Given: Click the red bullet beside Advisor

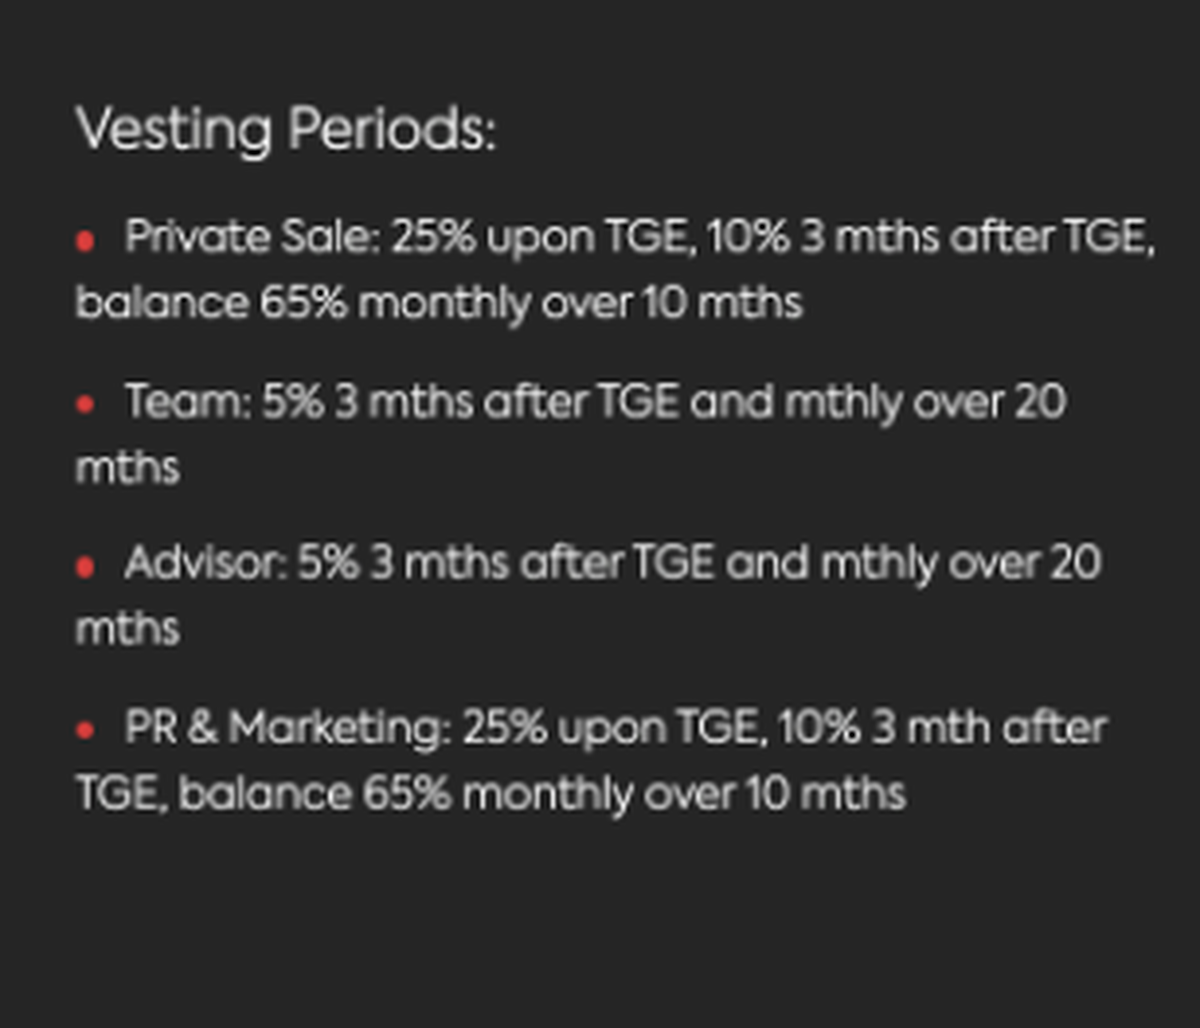Looking at the screenshot, I should tap(85, 567).
